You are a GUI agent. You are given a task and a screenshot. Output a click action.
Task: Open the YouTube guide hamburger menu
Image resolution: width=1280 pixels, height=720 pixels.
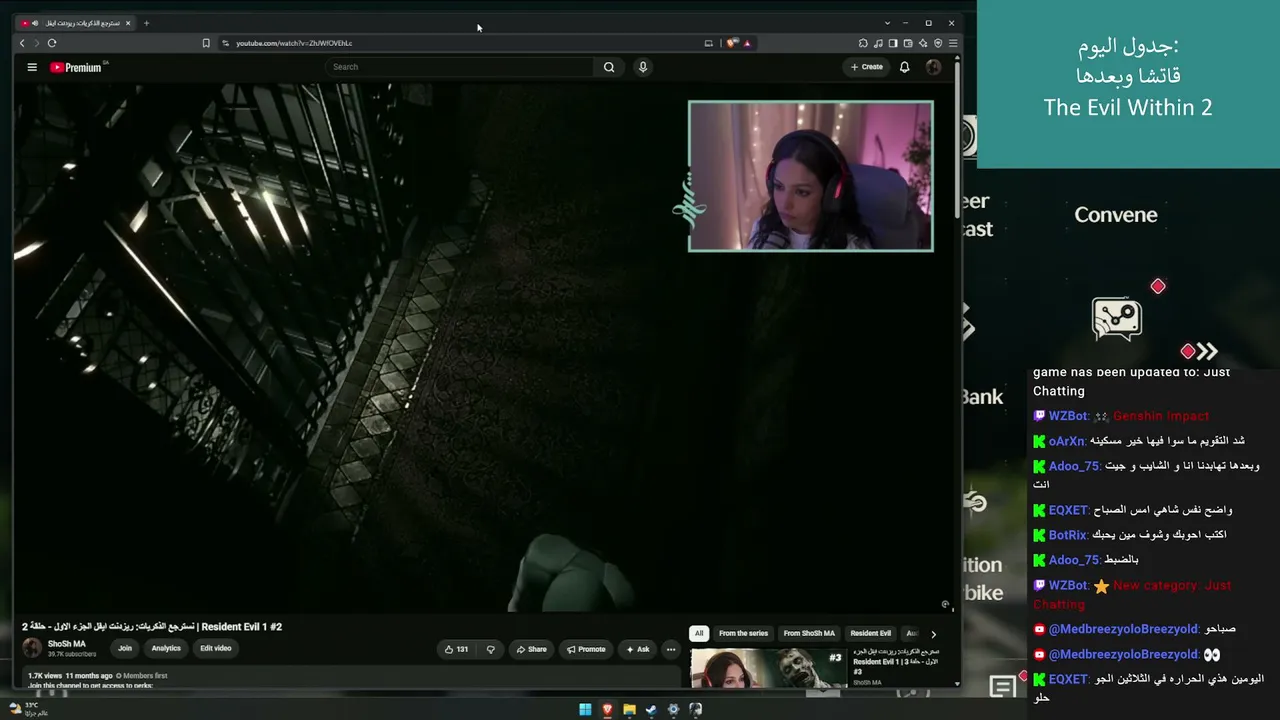[x=32, y=67]
